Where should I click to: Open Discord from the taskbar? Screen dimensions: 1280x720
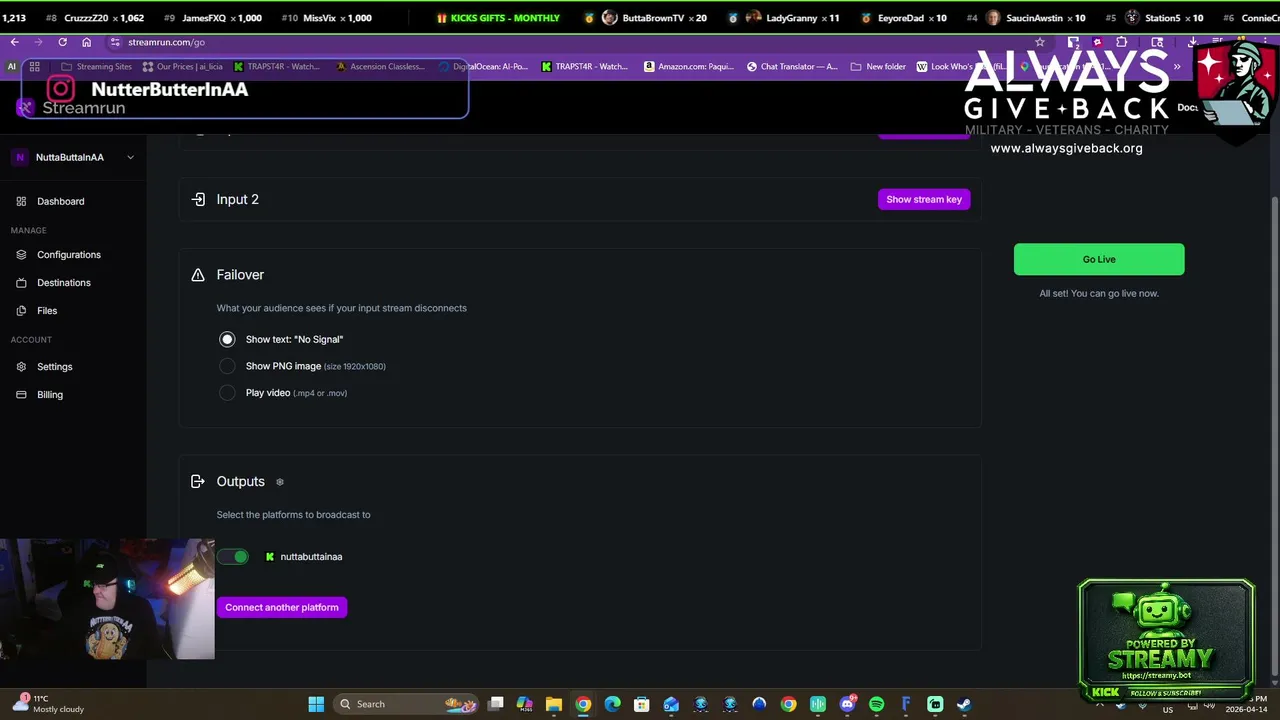pyautogui.click(x=847, y=704)
